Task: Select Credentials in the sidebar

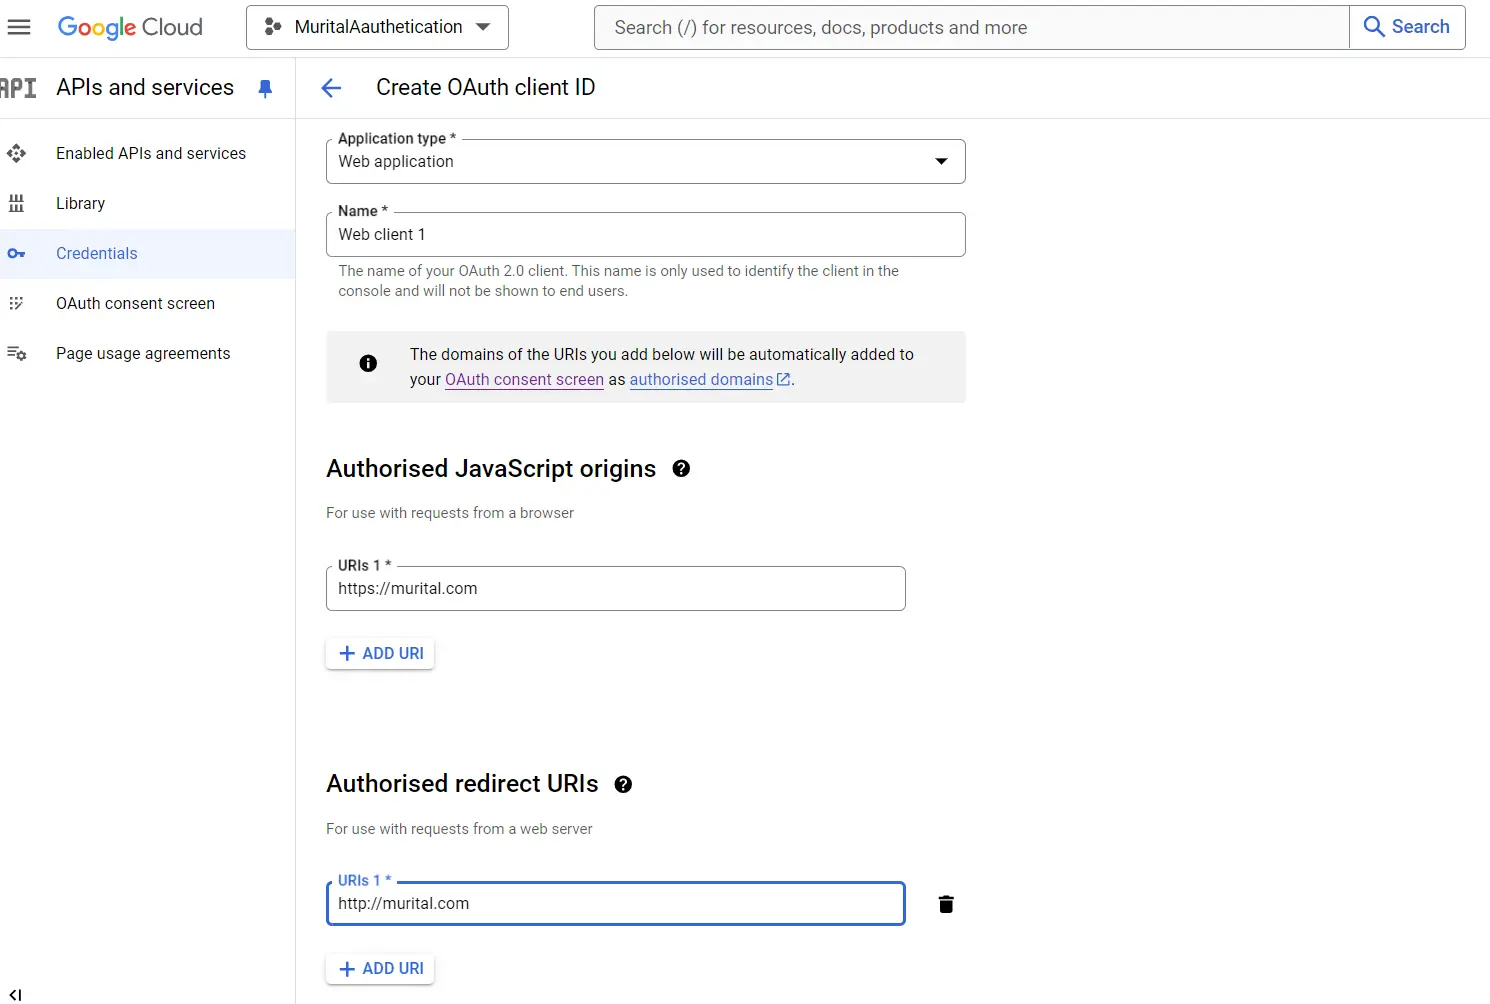Action: click(96, 253)
